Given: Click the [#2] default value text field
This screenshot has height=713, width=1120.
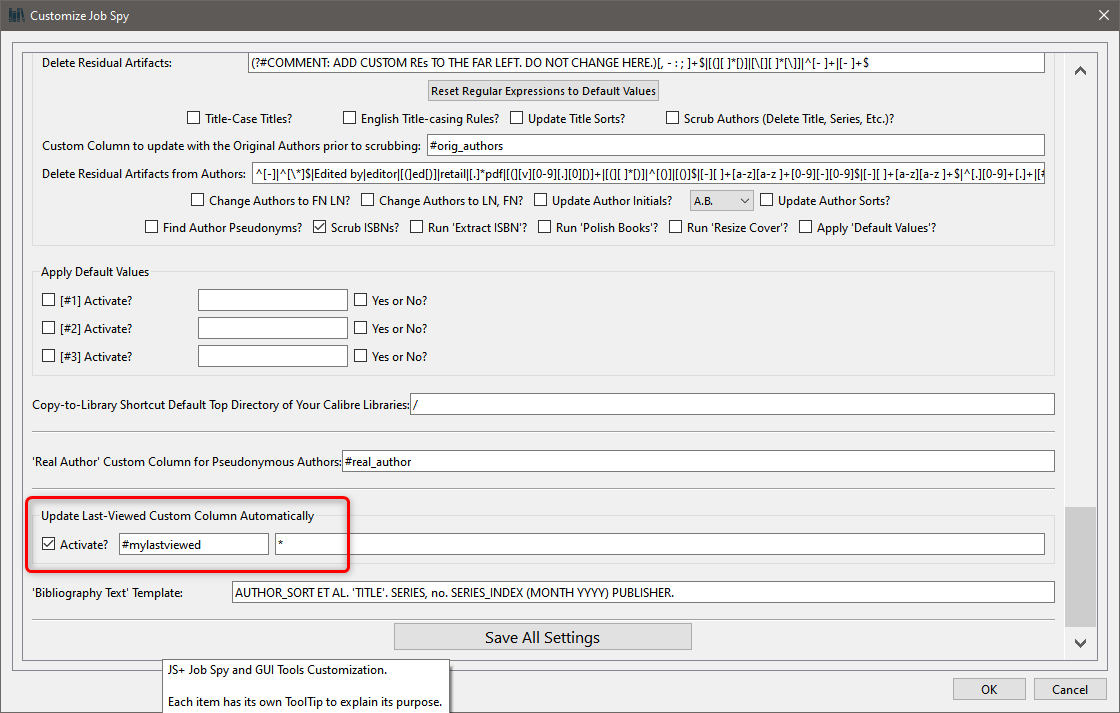Looking at the screenshot, I should click(x=273, y=328).
